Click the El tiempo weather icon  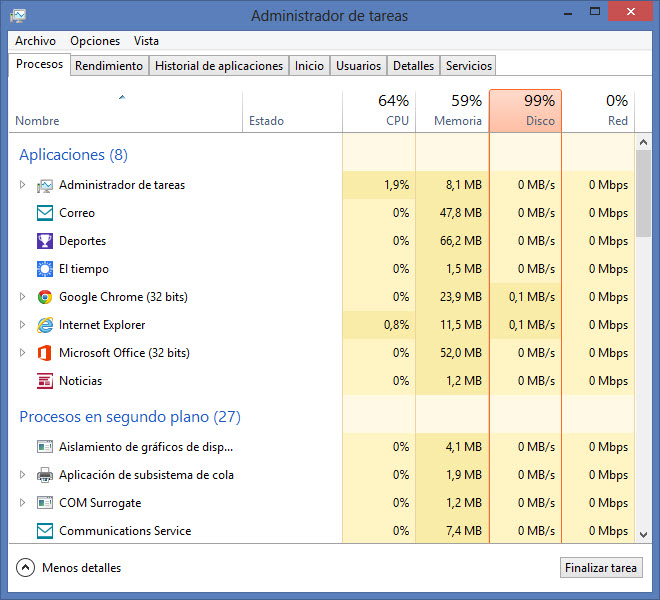[45, 269]
